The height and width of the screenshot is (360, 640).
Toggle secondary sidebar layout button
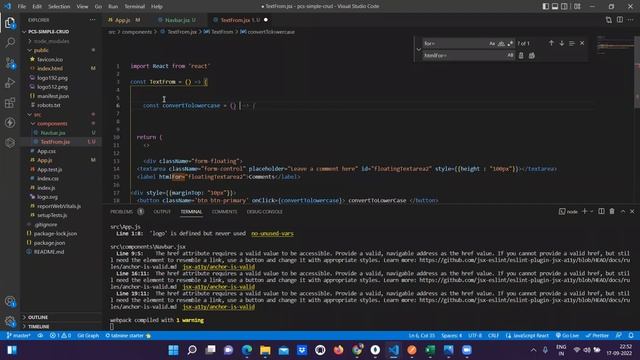564,6
